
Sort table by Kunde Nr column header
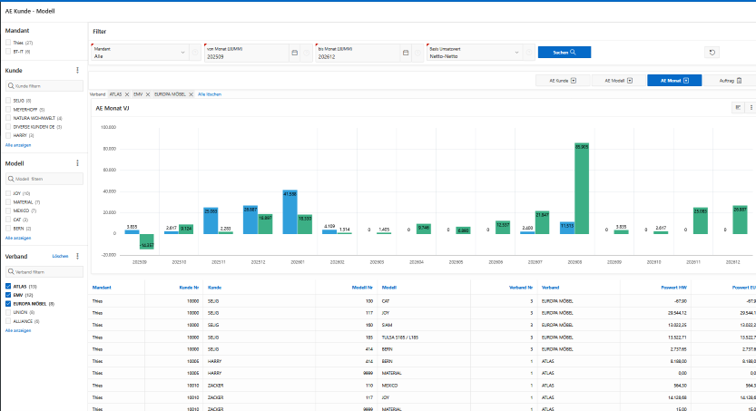point(189,288)
